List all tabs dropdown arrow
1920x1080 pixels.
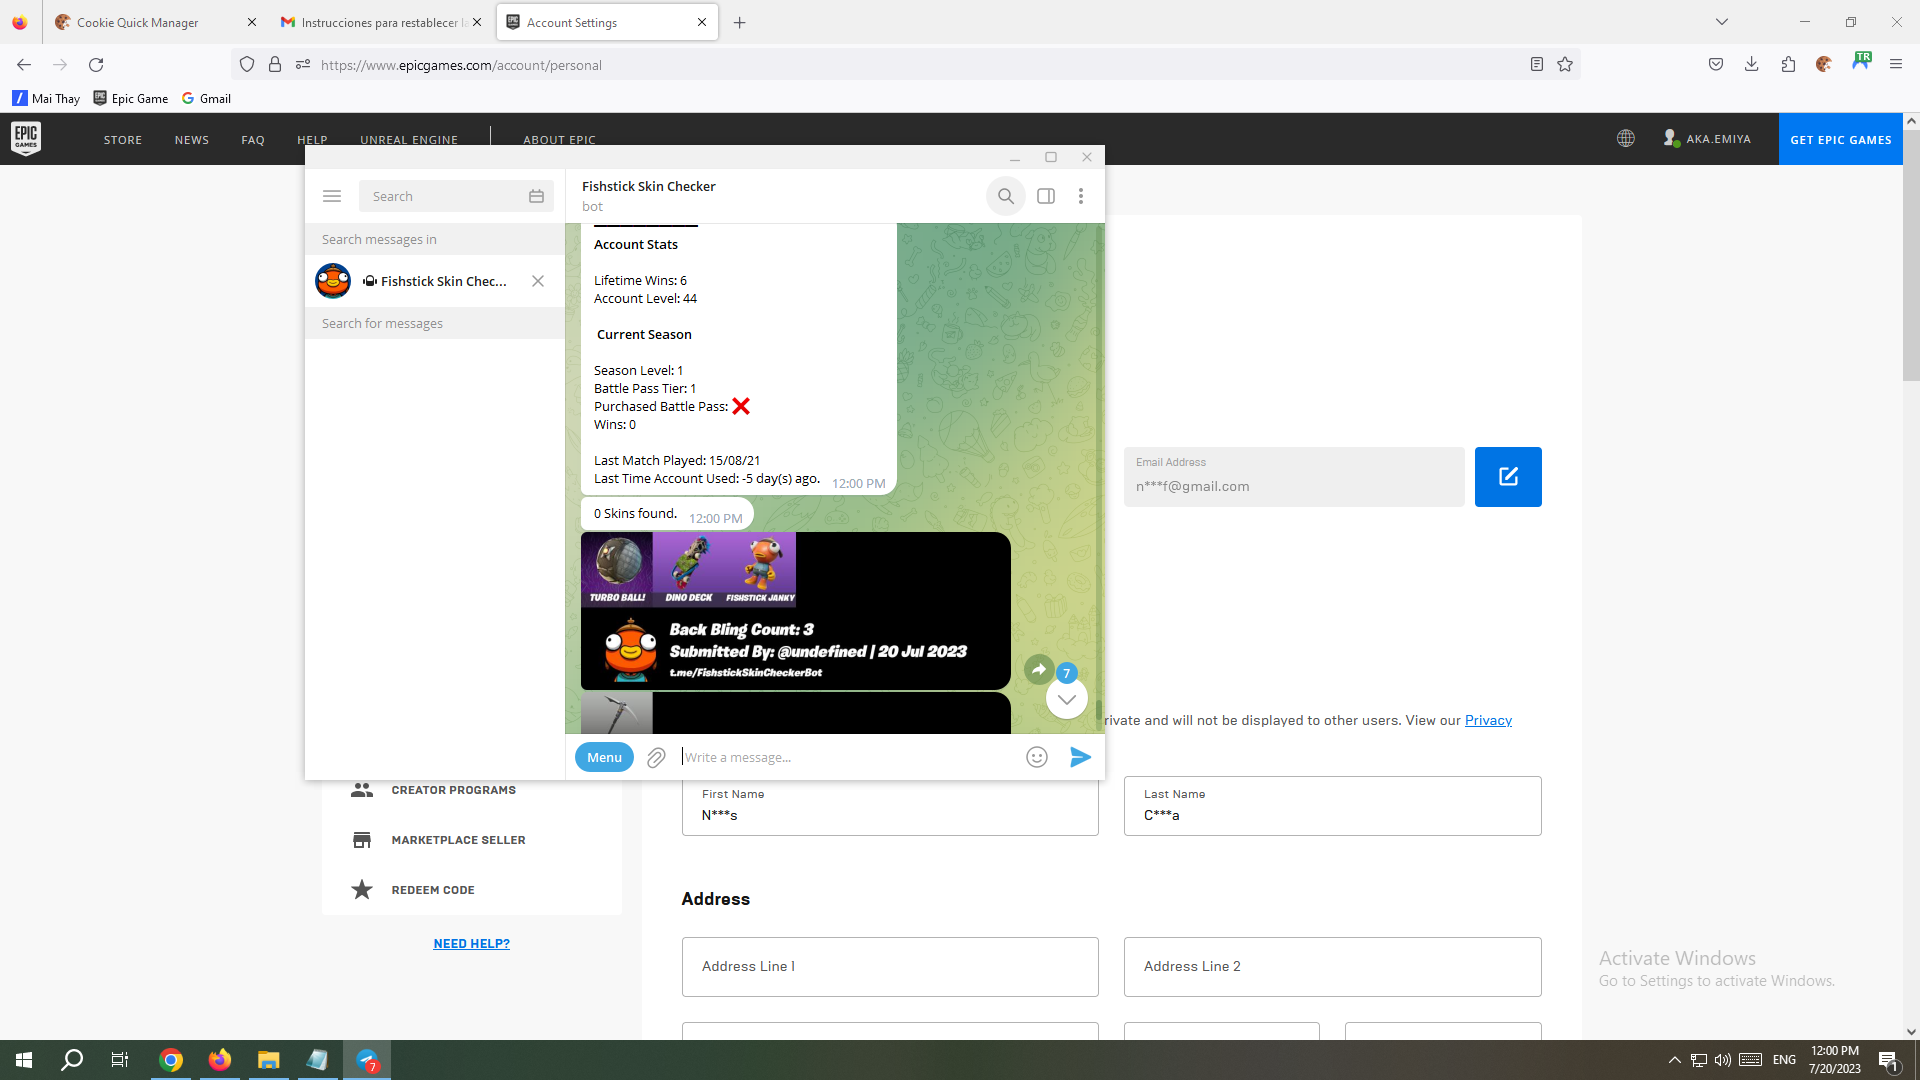point(1722,22)
